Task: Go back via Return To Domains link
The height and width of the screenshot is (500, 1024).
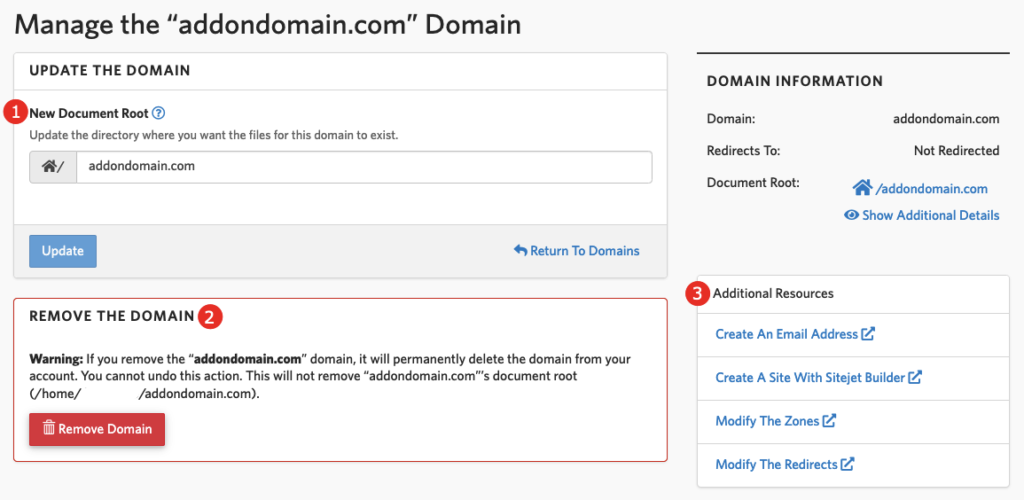Action: click(x=577, y=251)
